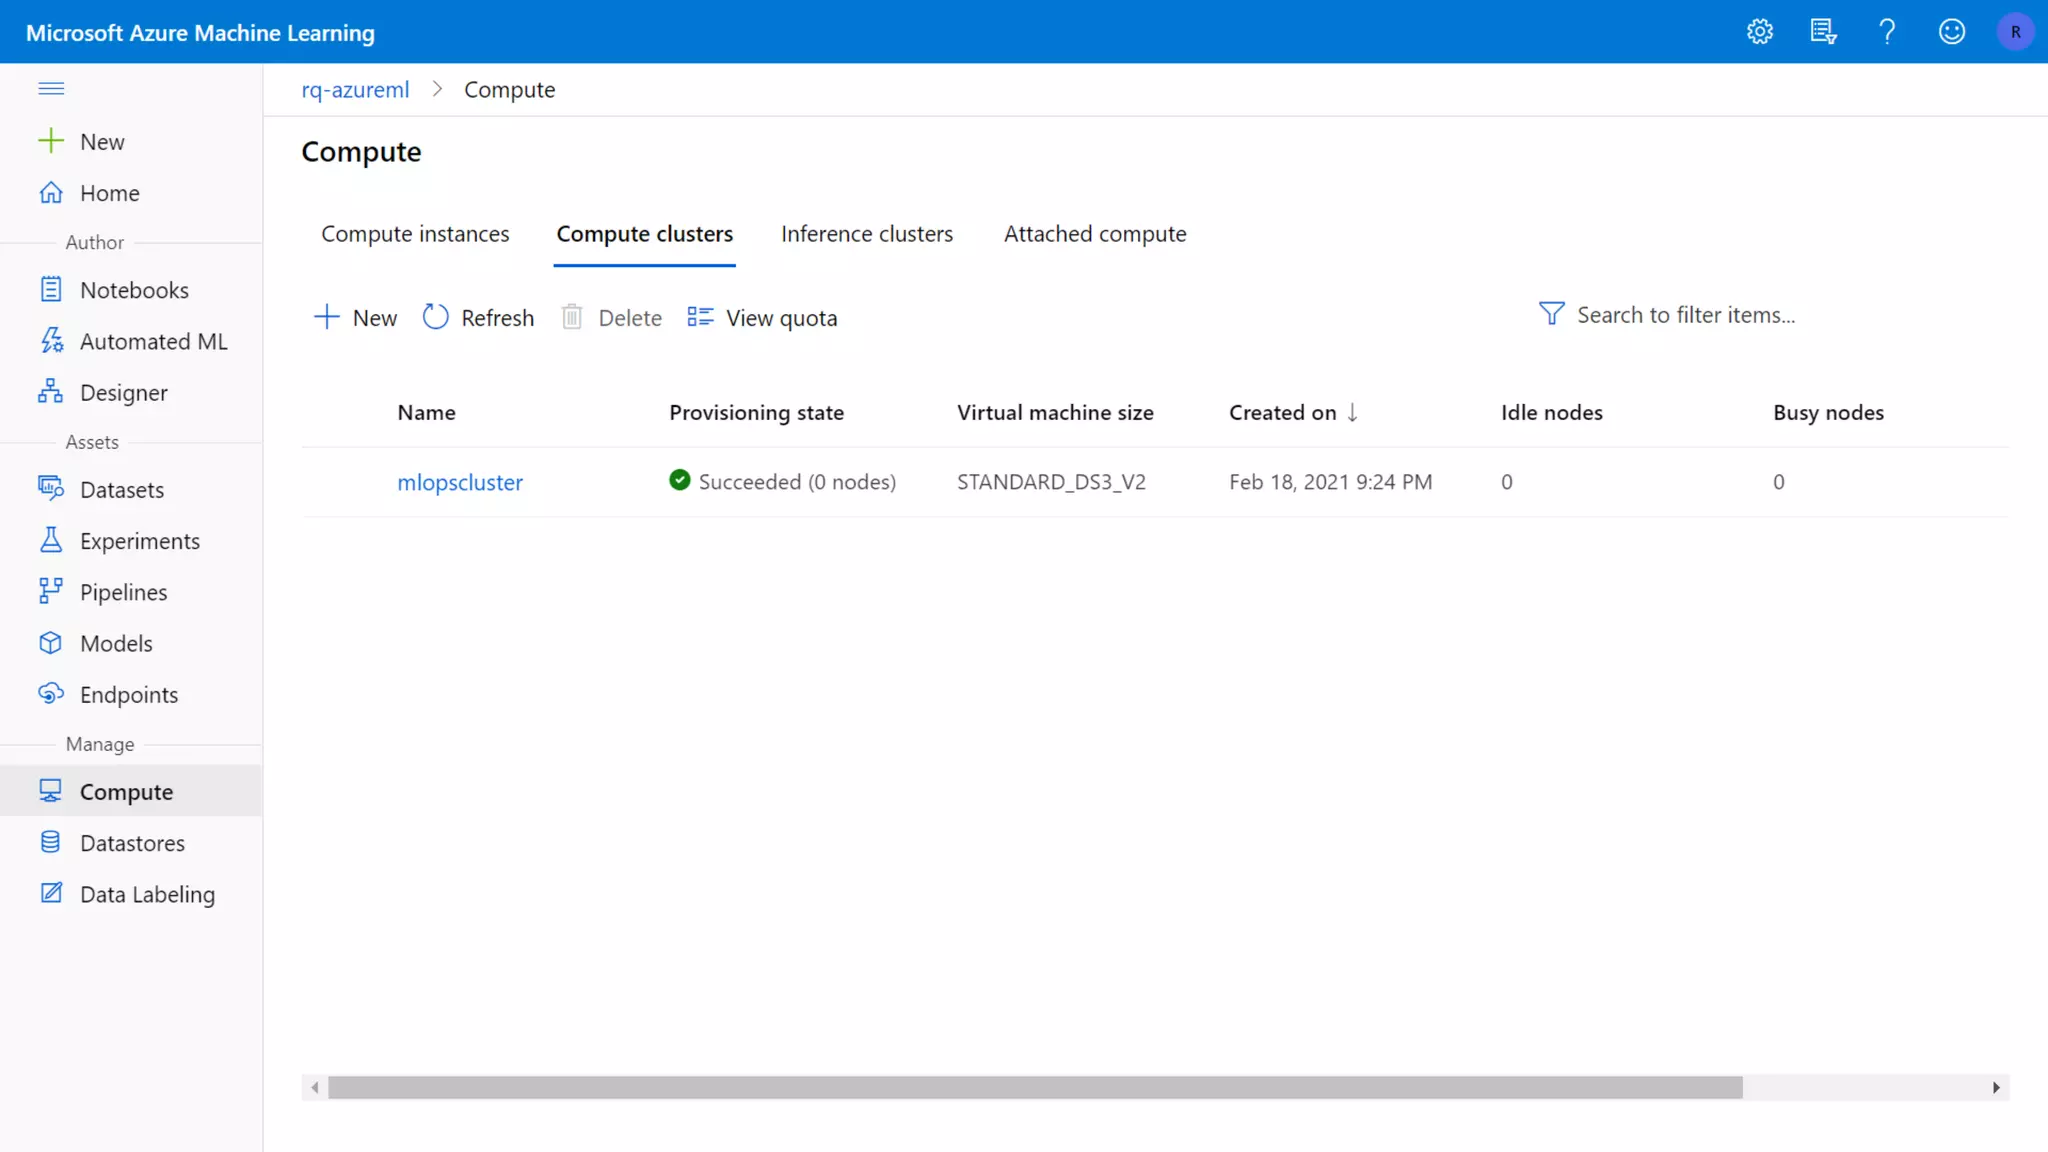Open Notebooks from the sidebar
The height and width of the screenshot is (1152, 2048).
point(134,290)
